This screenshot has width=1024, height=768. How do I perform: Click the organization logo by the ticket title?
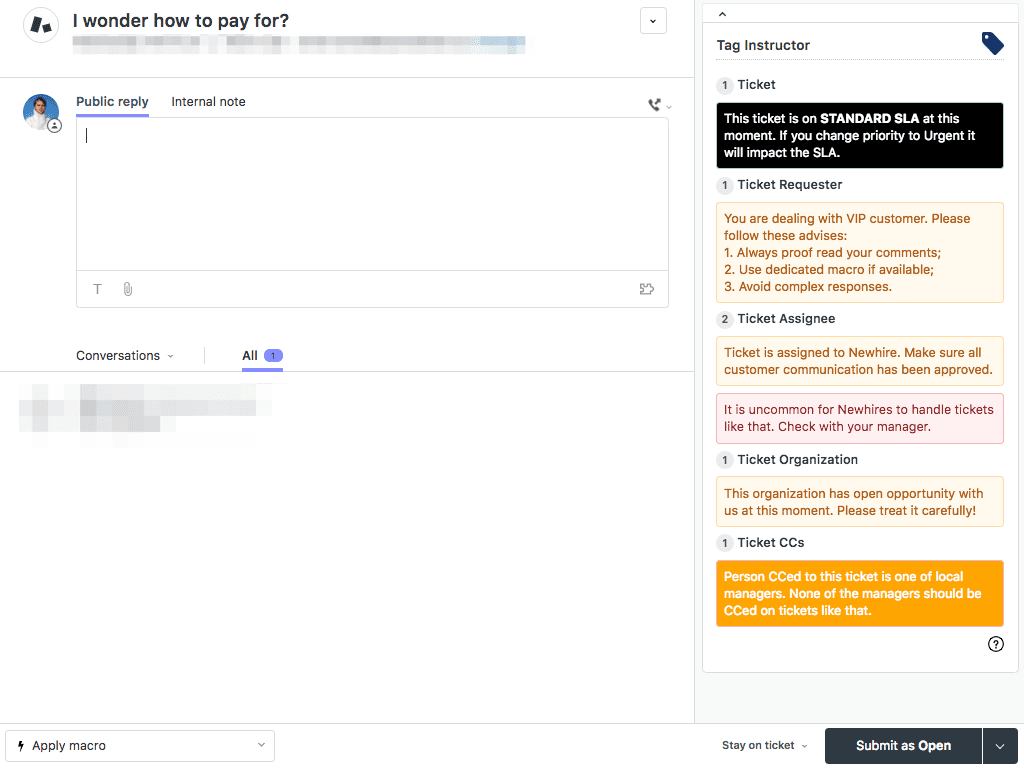41,26
